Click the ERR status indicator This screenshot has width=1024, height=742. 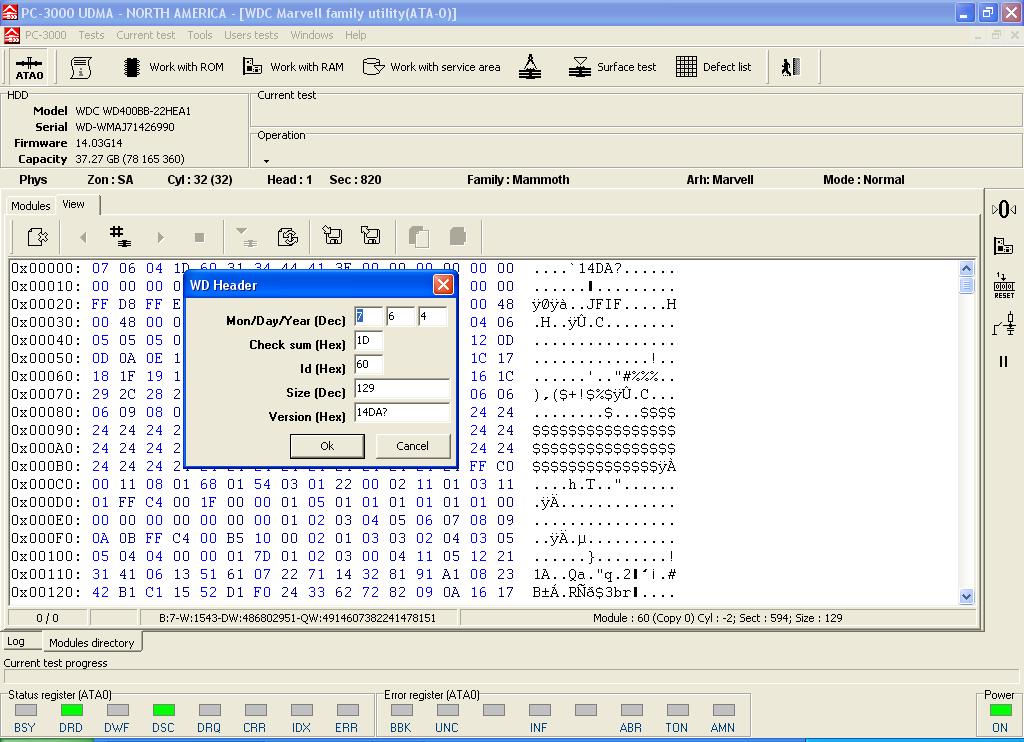coord(347,710)
